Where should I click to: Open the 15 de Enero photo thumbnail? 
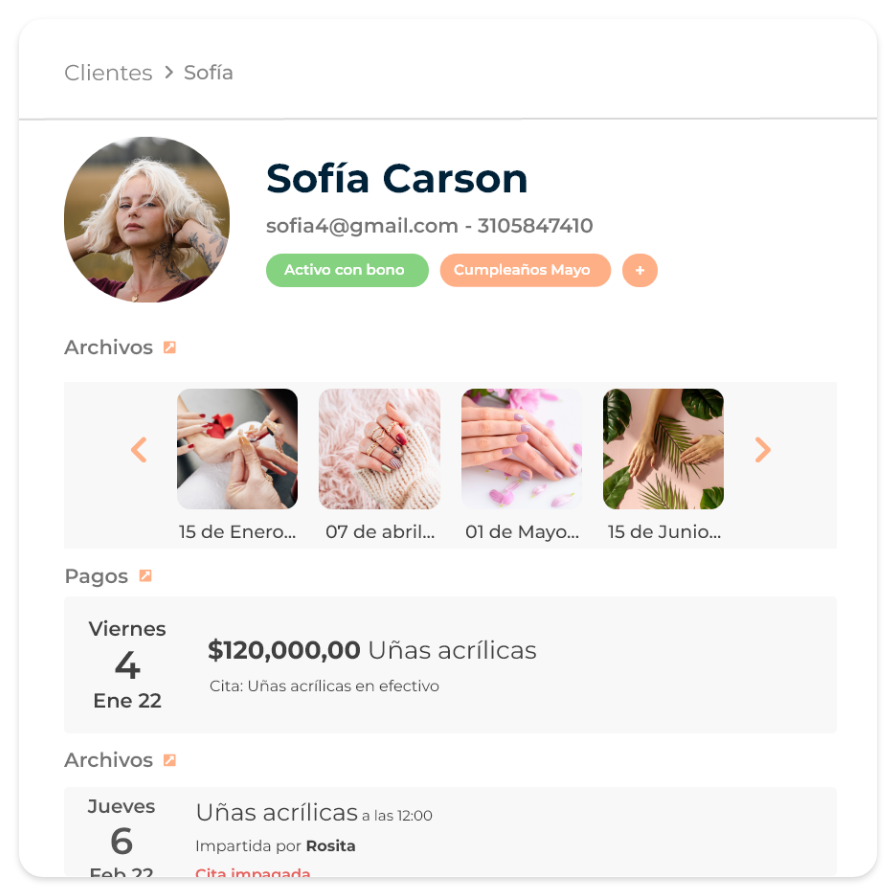click(x=237, y=449)
